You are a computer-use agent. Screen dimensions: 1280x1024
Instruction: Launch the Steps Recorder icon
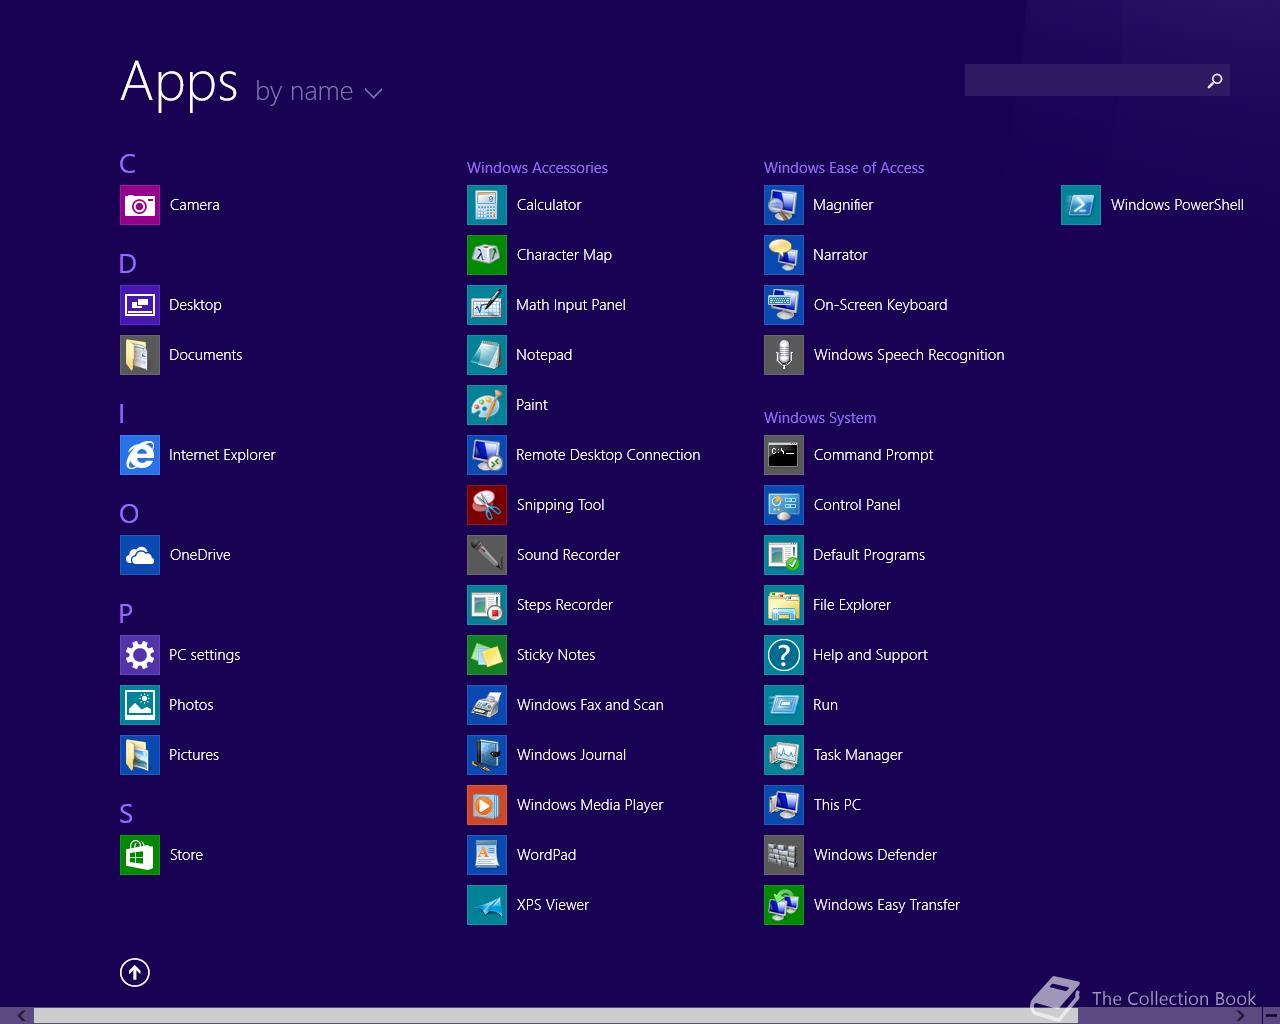pyautogui.click(x=487, y=605)
